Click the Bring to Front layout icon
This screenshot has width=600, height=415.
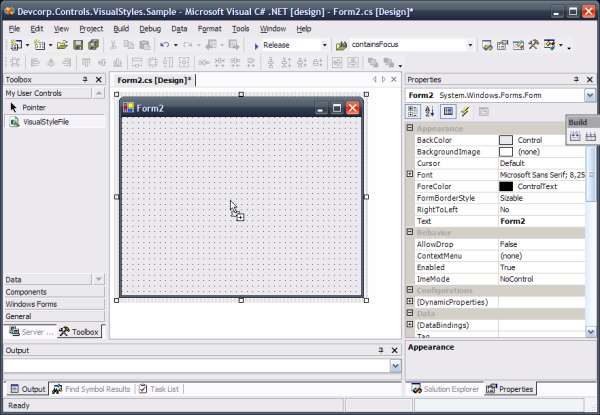point(373,62)
